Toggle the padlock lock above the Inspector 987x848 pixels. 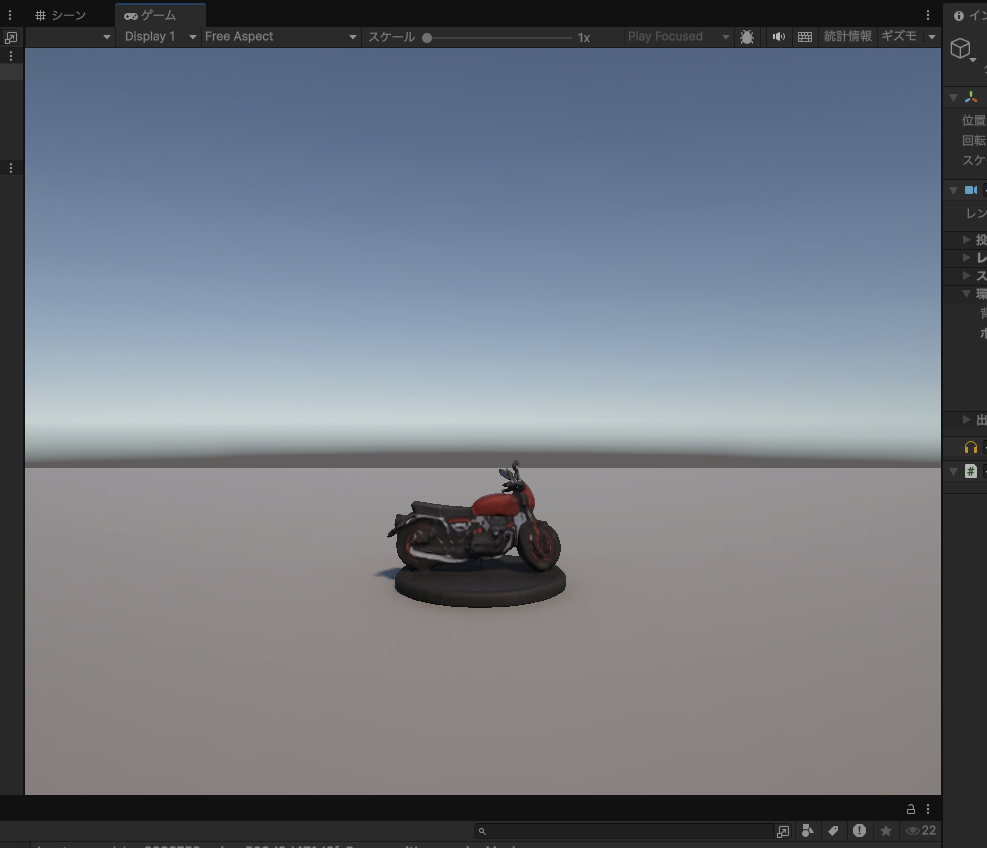click(x=910, y=808)
